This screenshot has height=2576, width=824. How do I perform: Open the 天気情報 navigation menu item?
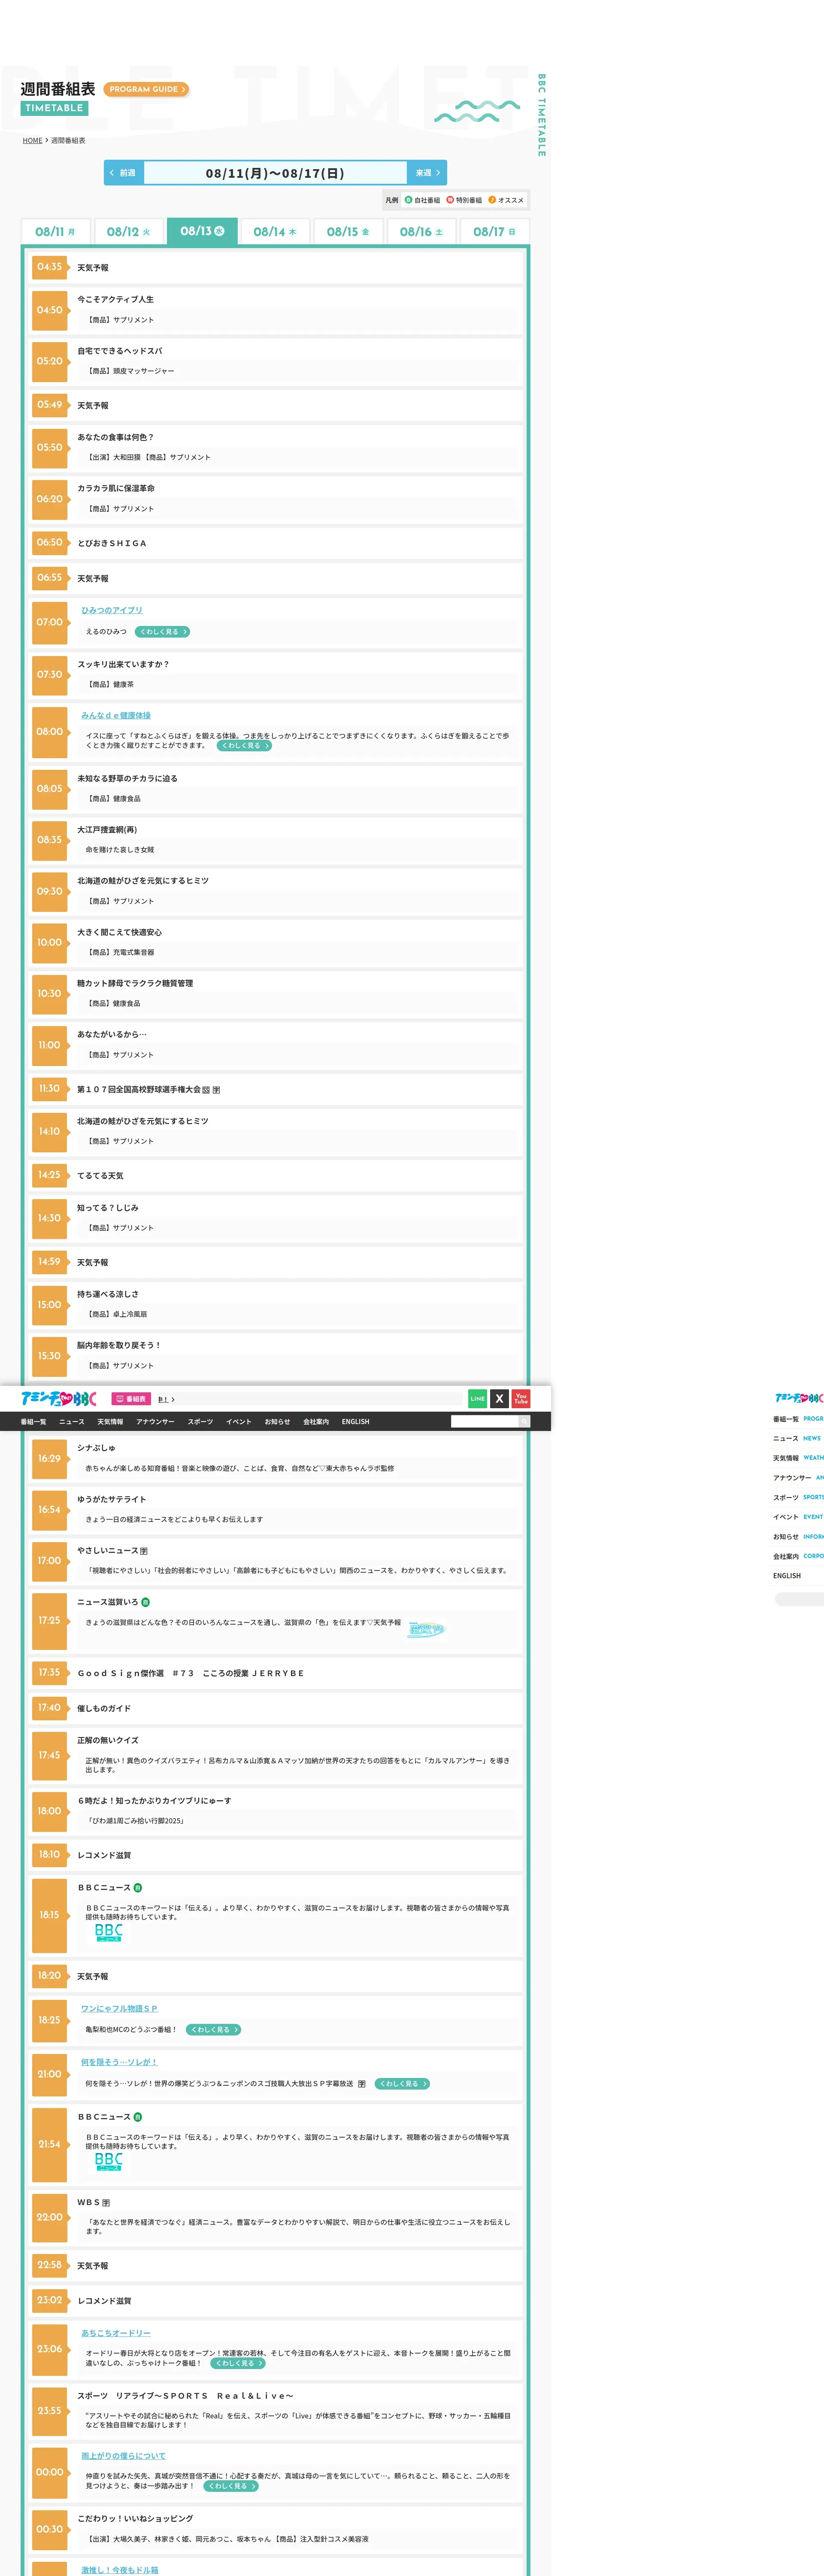tap(110, 1421)
